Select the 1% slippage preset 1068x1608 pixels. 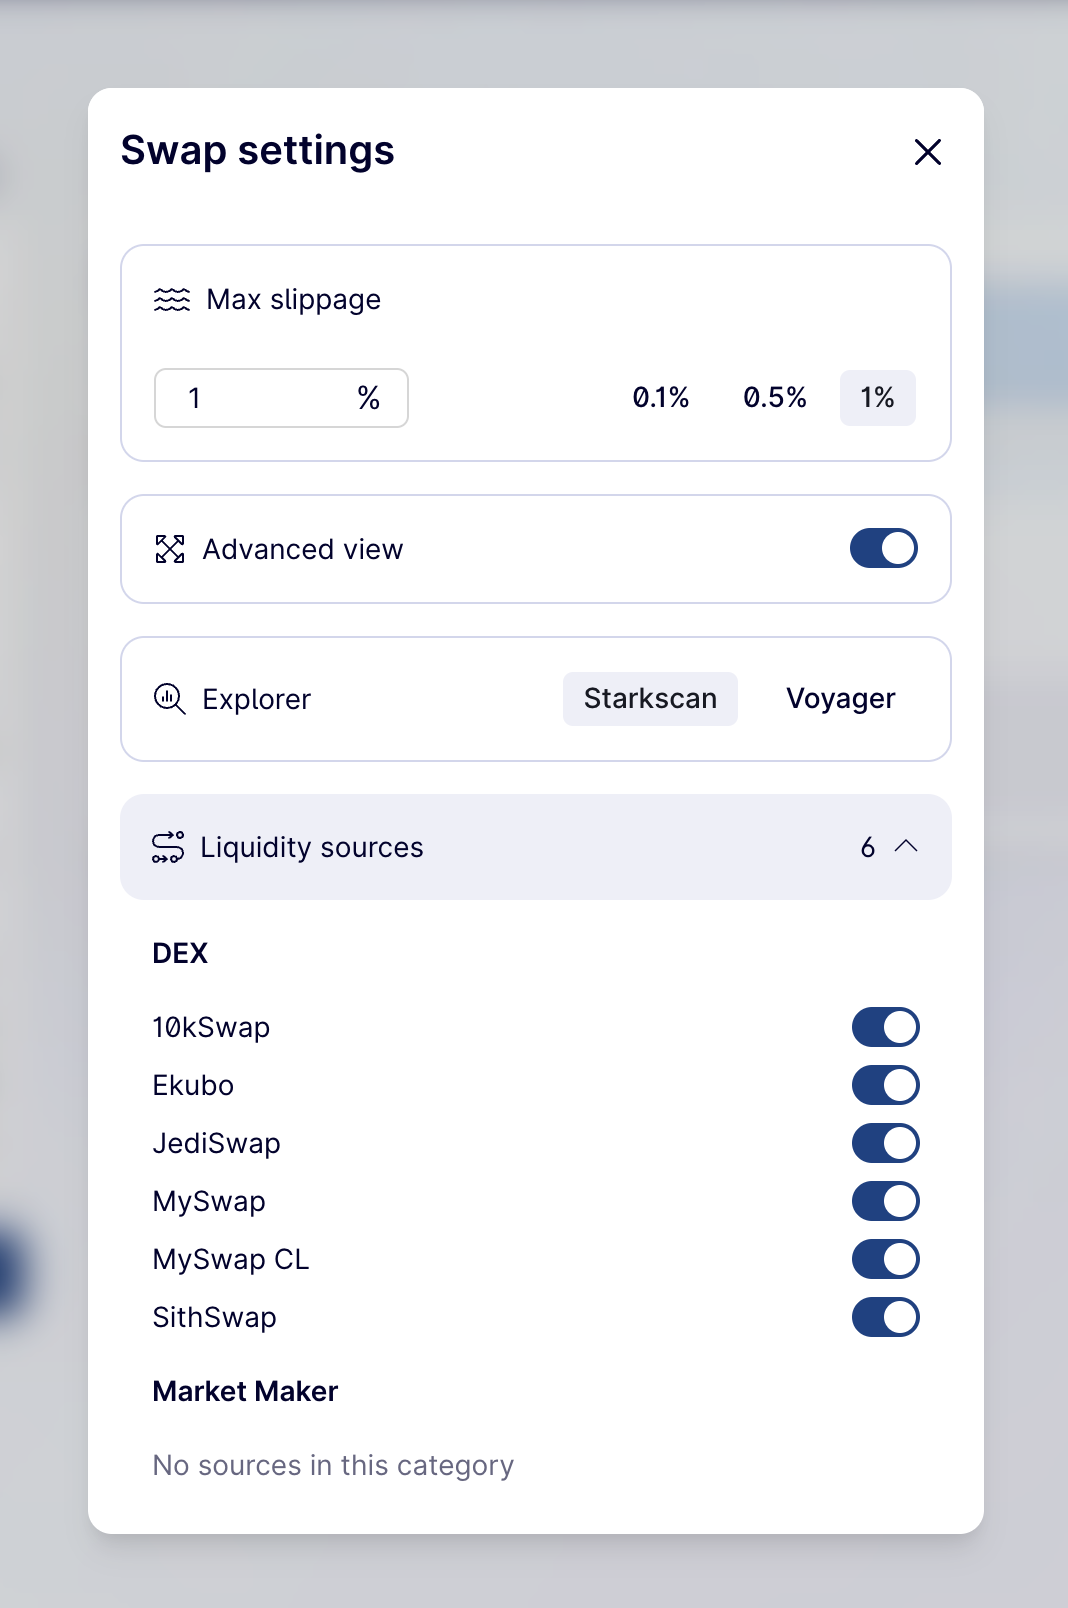(x=877, y=398)
